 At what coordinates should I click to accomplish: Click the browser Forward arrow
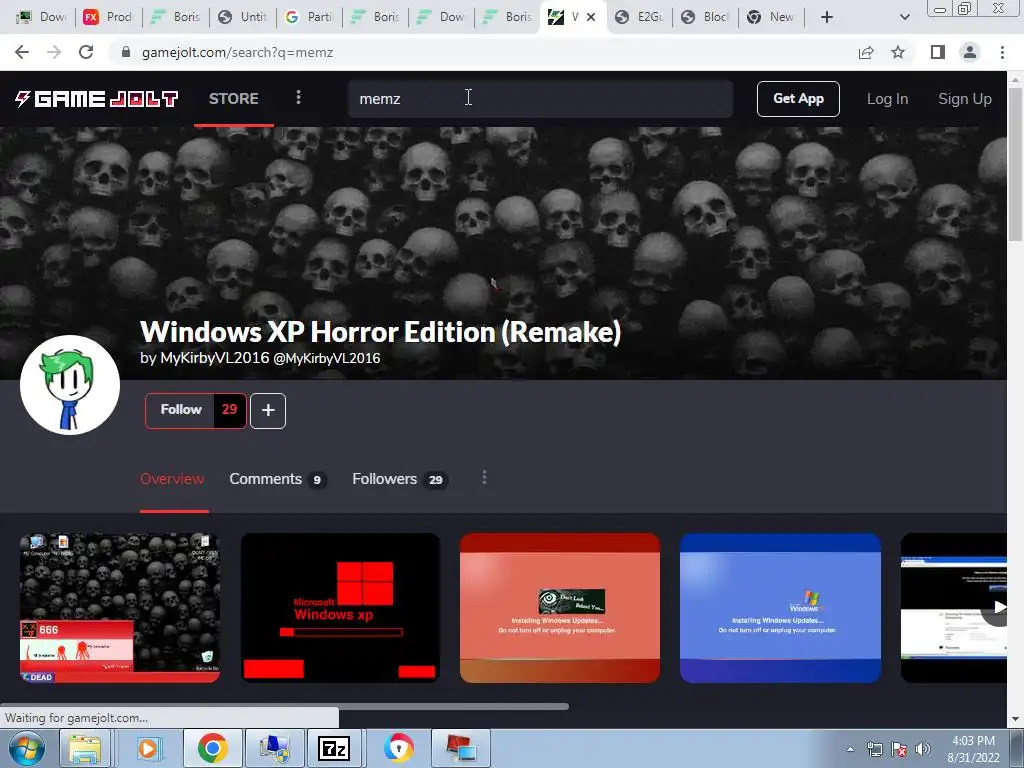click(54, 52)
